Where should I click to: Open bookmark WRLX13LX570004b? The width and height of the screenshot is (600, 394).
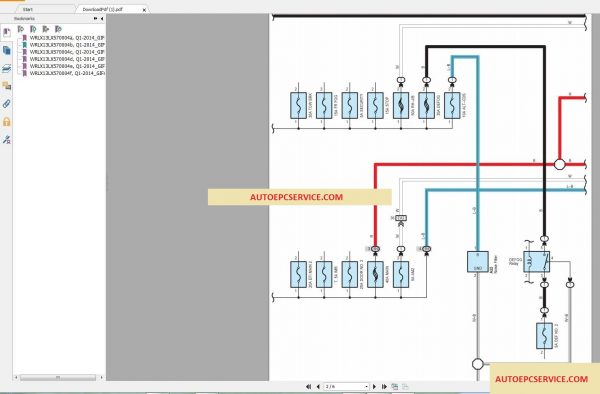(67, 45)
